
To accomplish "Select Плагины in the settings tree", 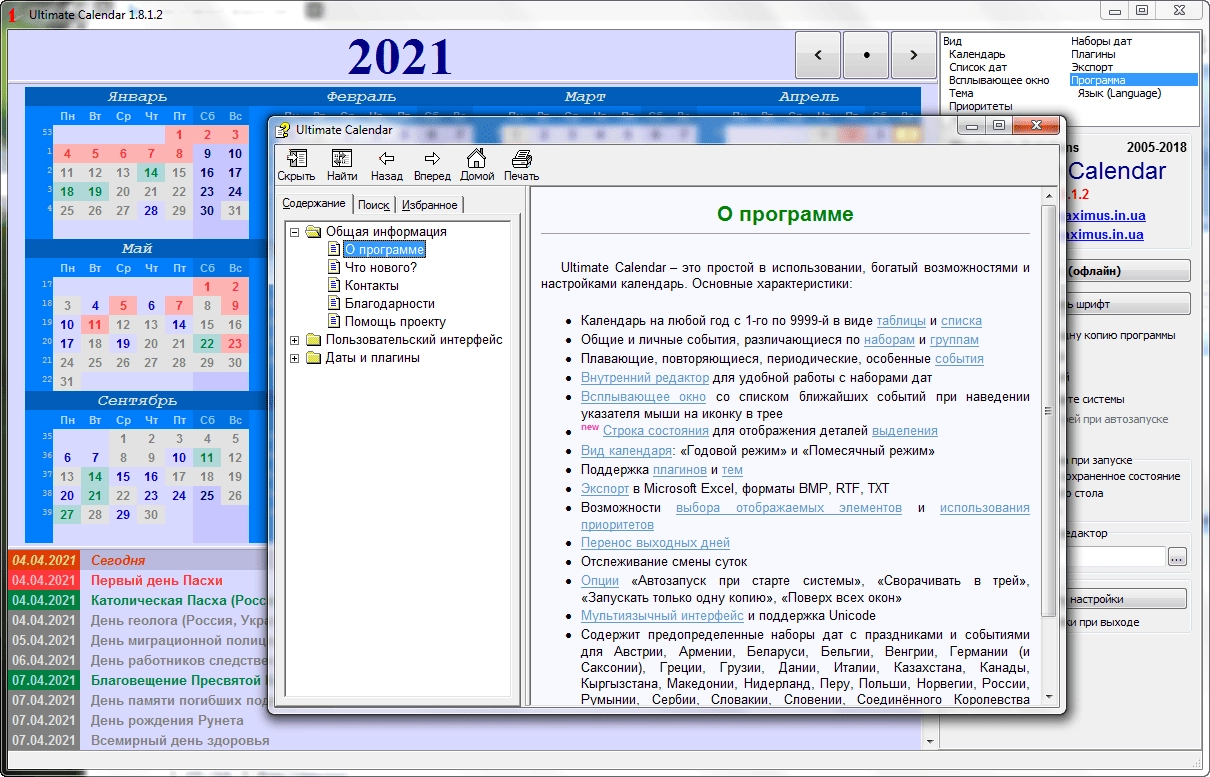I will pyautogui.click(x=1093, y=54).
